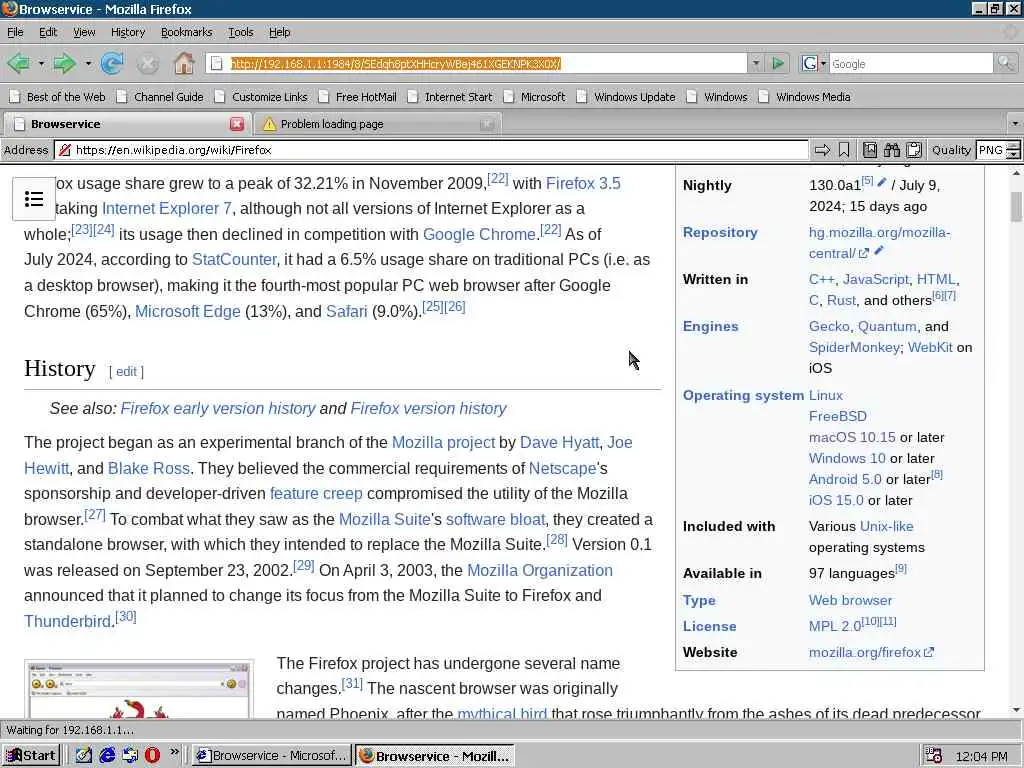
Task: Open the Channel Guide bookmark
Action: pos(160,97)
